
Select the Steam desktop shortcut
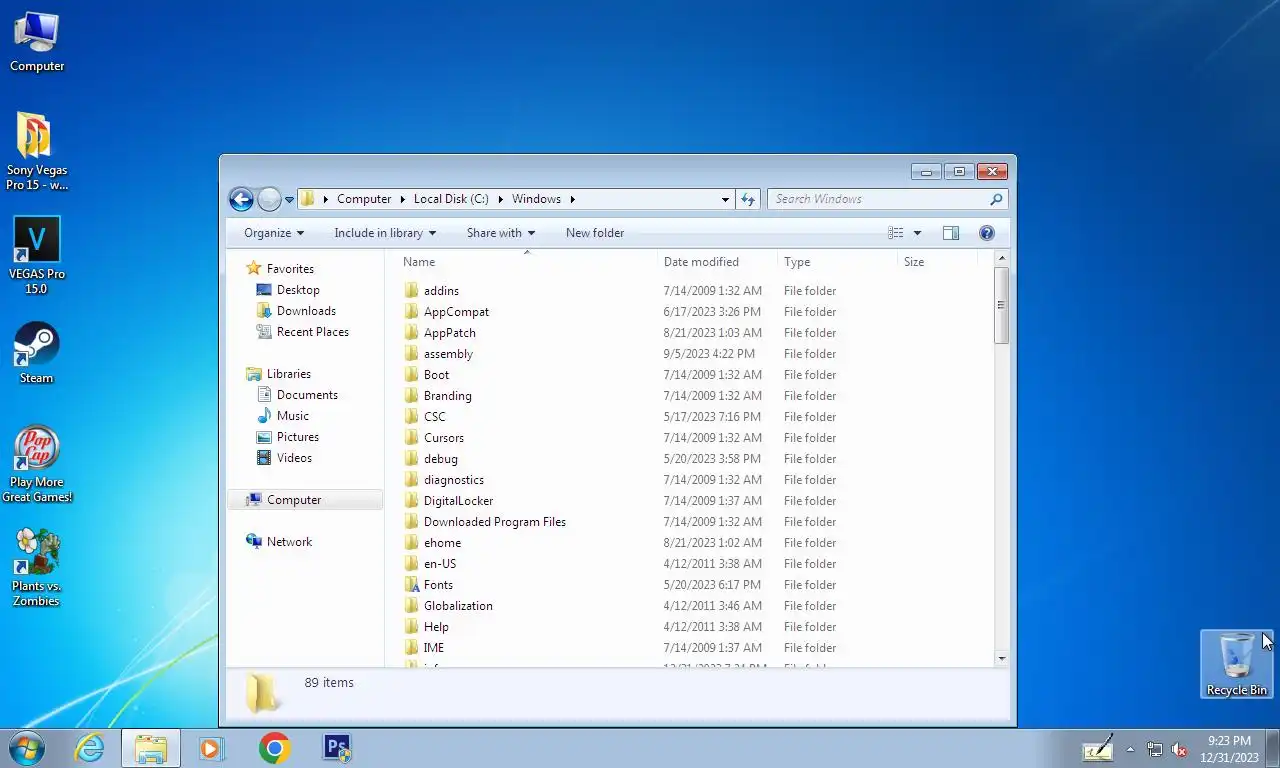[37, 353]
